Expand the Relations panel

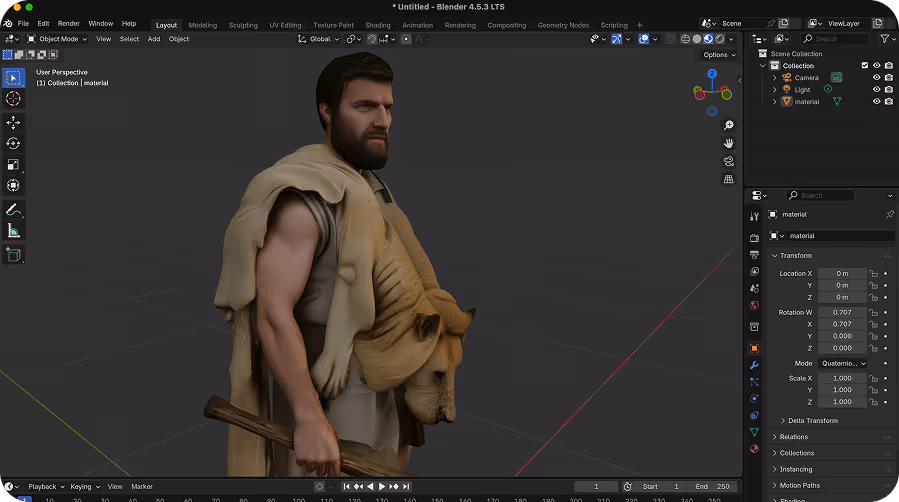775,437
